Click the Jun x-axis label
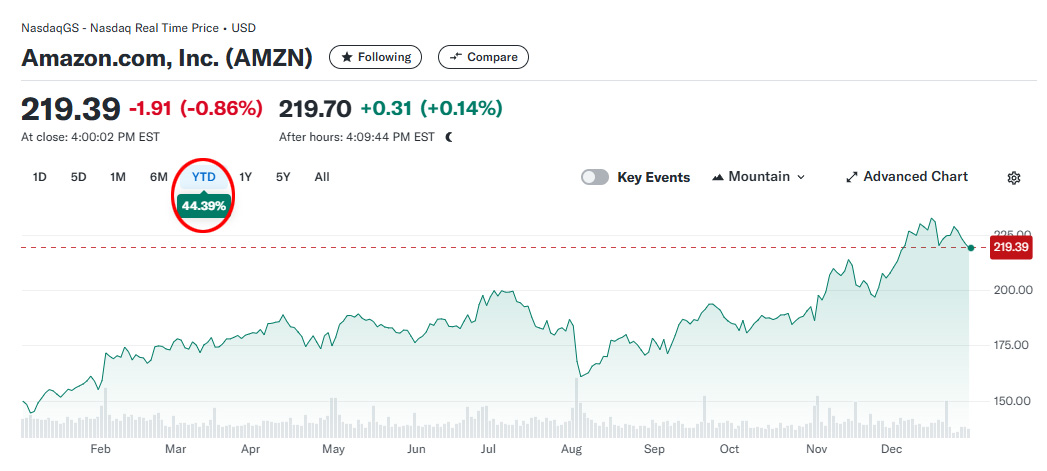The height and width of the screenshot is (471, 1047). click(x=416, y=450)
